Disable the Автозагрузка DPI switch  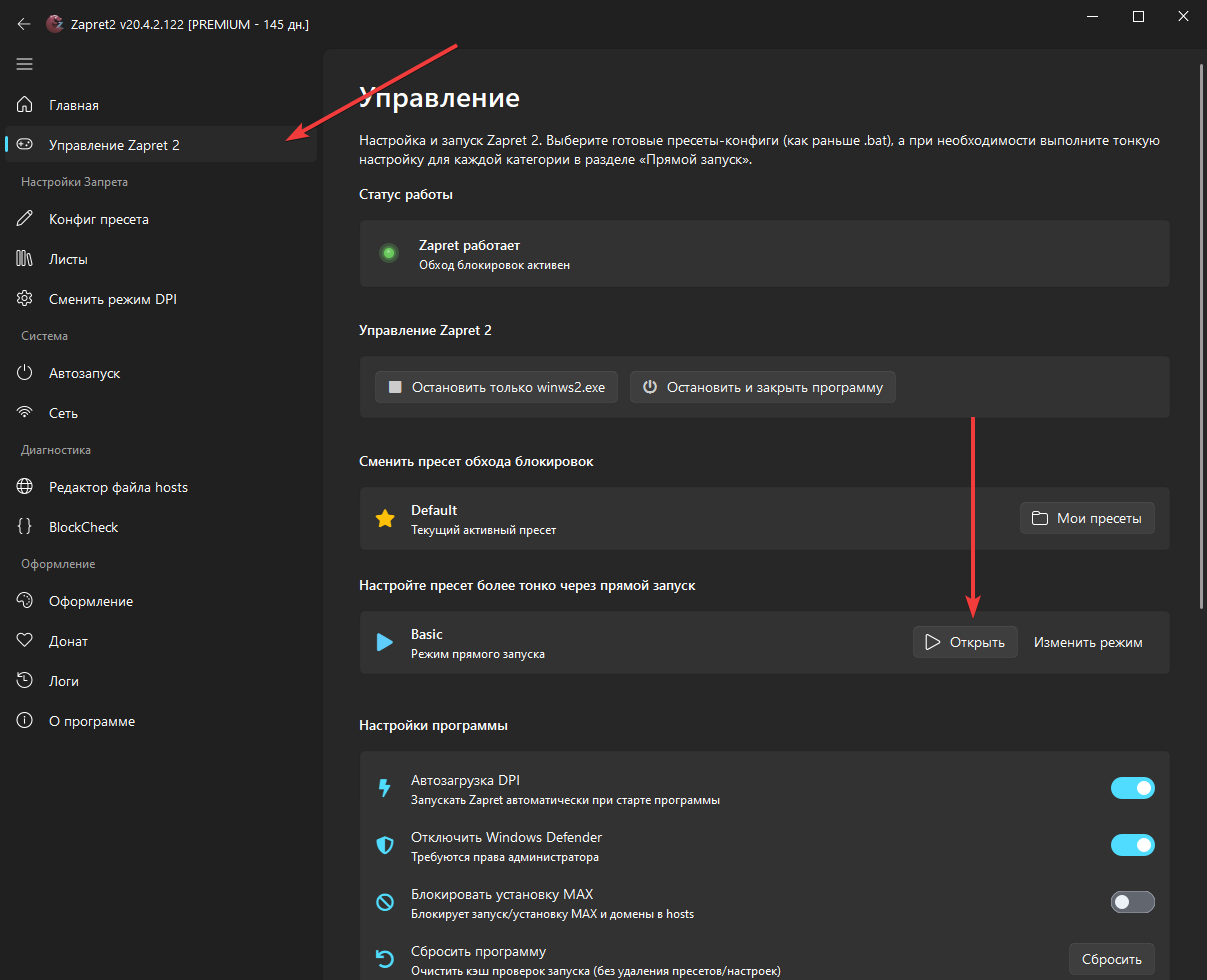[1133, 788]
